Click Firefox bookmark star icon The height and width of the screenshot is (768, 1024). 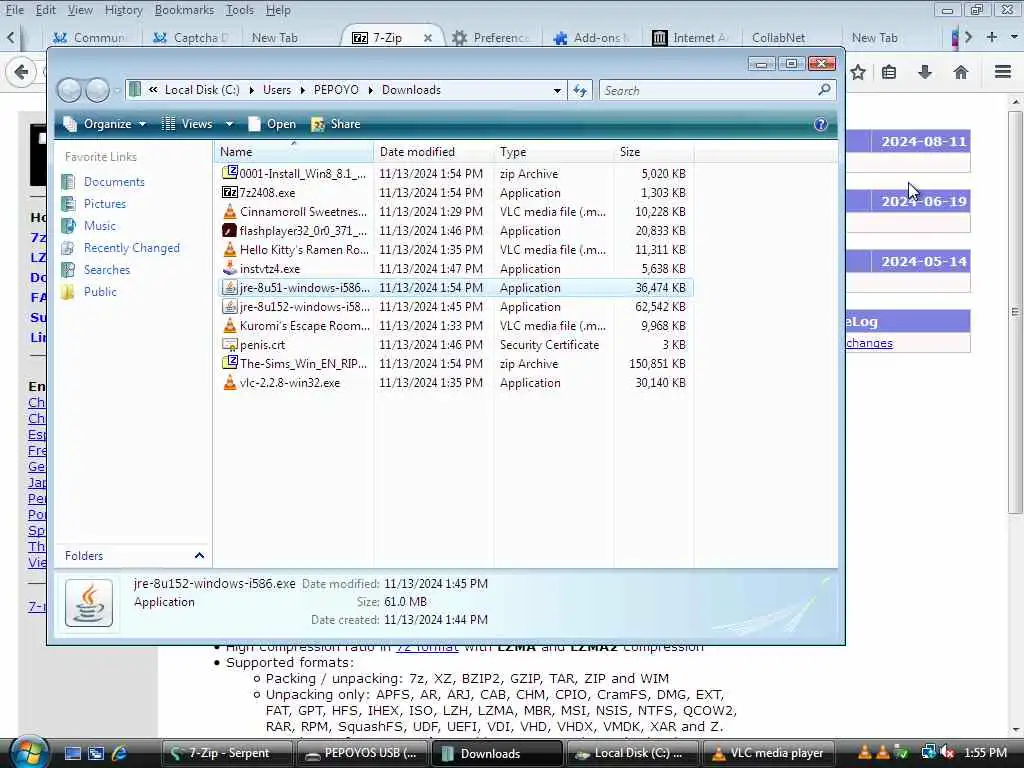(x=858, y=72)
